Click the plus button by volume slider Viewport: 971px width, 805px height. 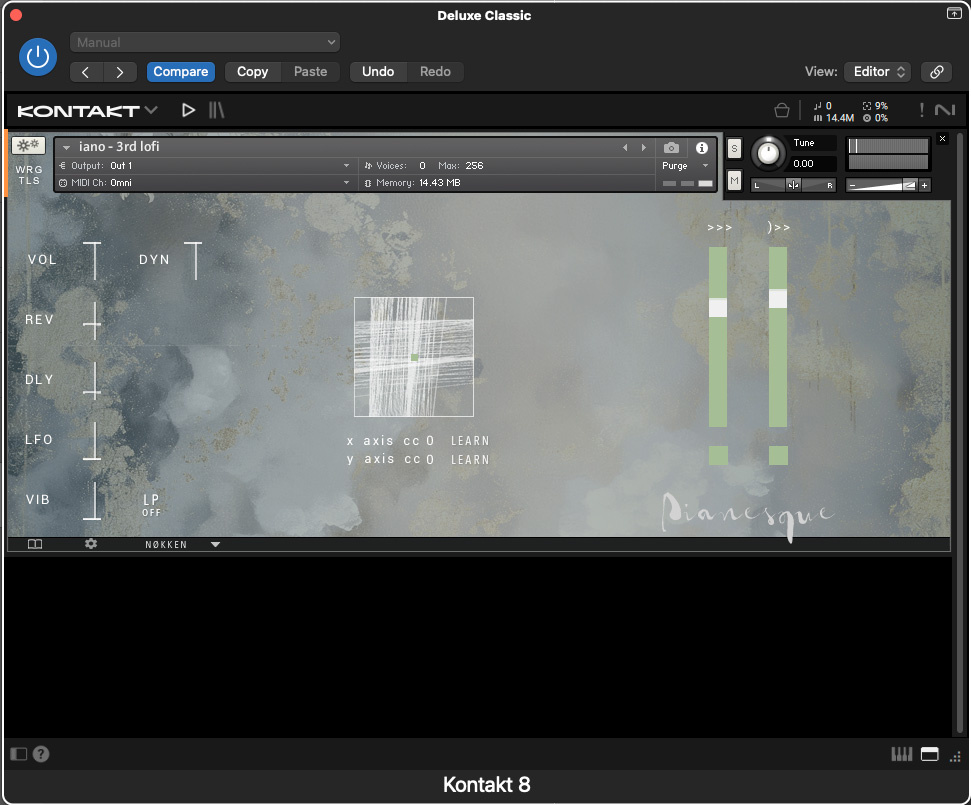(x=925, y=185)
